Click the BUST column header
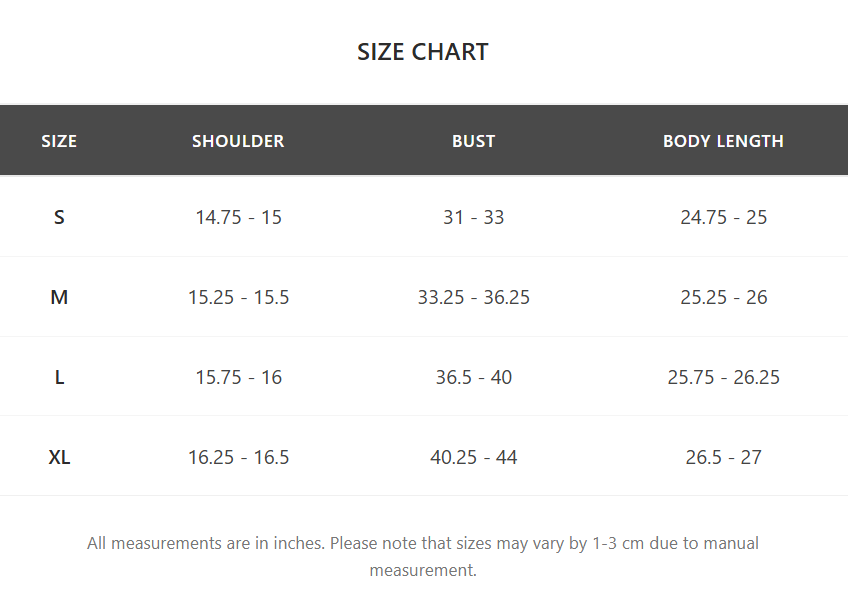The width and height of the screenshot is (848, 599). point(473,141)
